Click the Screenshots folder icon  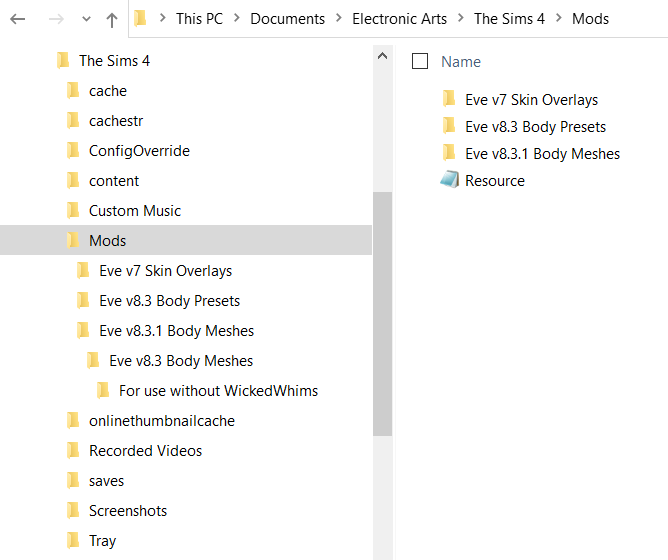point(73,510)
